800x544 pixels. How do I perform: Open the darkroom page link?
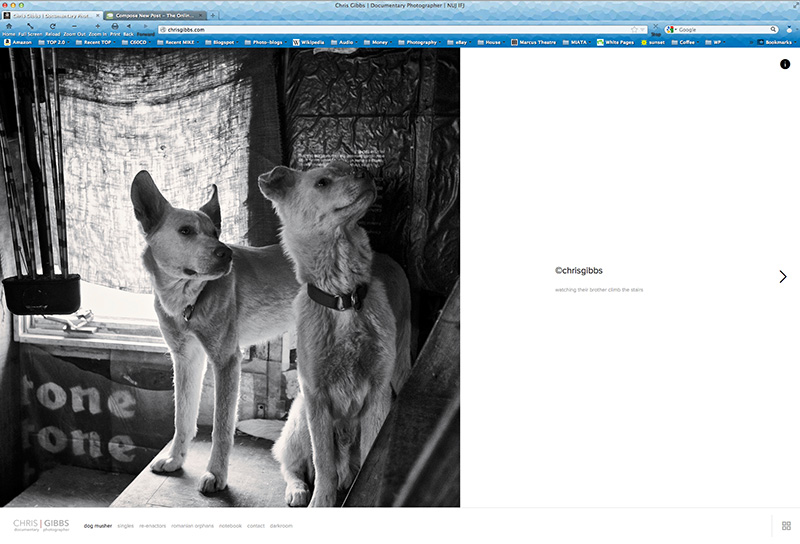282,525
